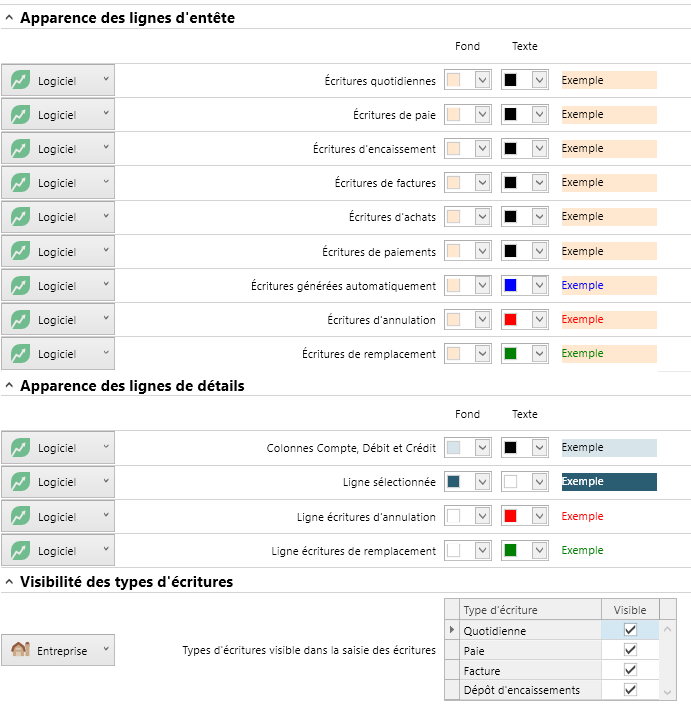
Task: Click green text swatch for Écritures de remplacement header
Action: (x=511, y=353)
